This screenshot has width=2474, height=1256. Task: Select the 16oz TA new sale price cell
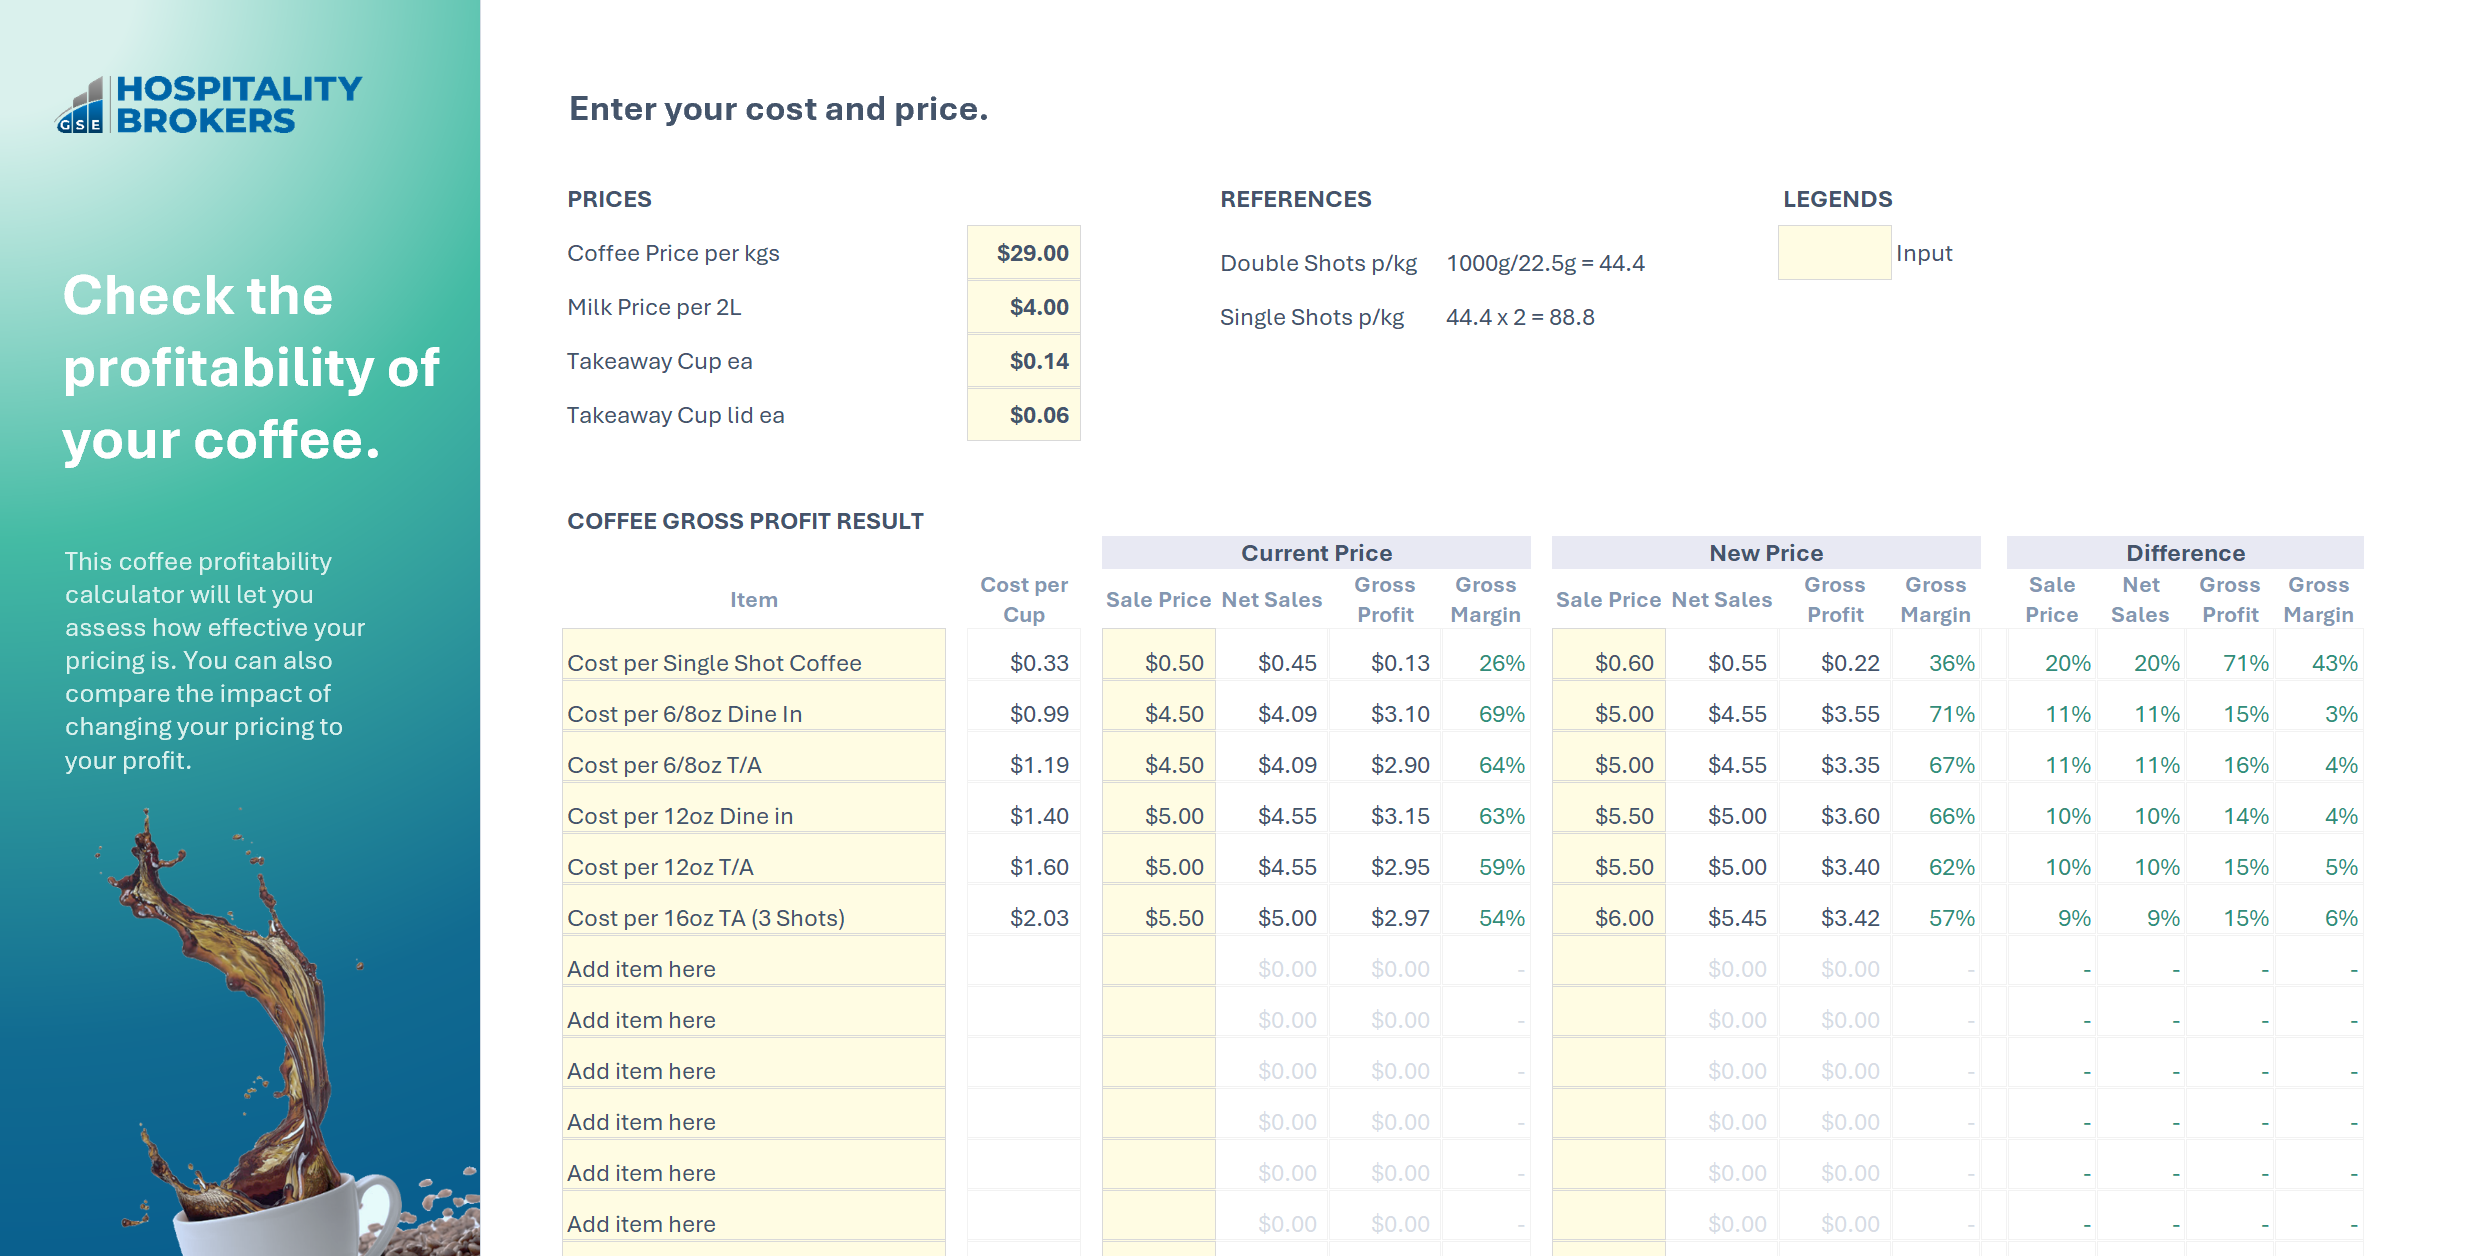click(1608, 910)
